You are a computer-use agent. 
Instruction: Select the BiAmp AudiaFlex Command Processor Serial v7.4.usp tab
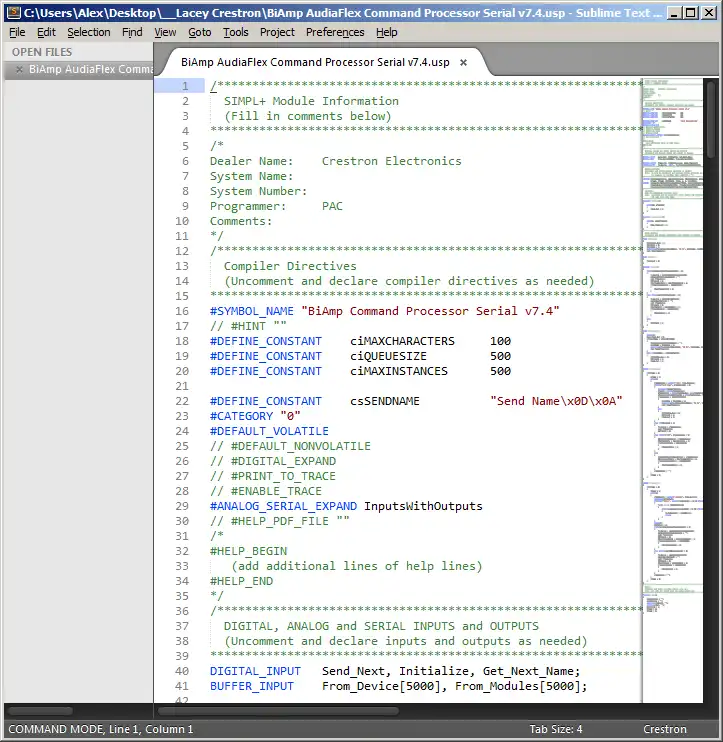point(315,62)
